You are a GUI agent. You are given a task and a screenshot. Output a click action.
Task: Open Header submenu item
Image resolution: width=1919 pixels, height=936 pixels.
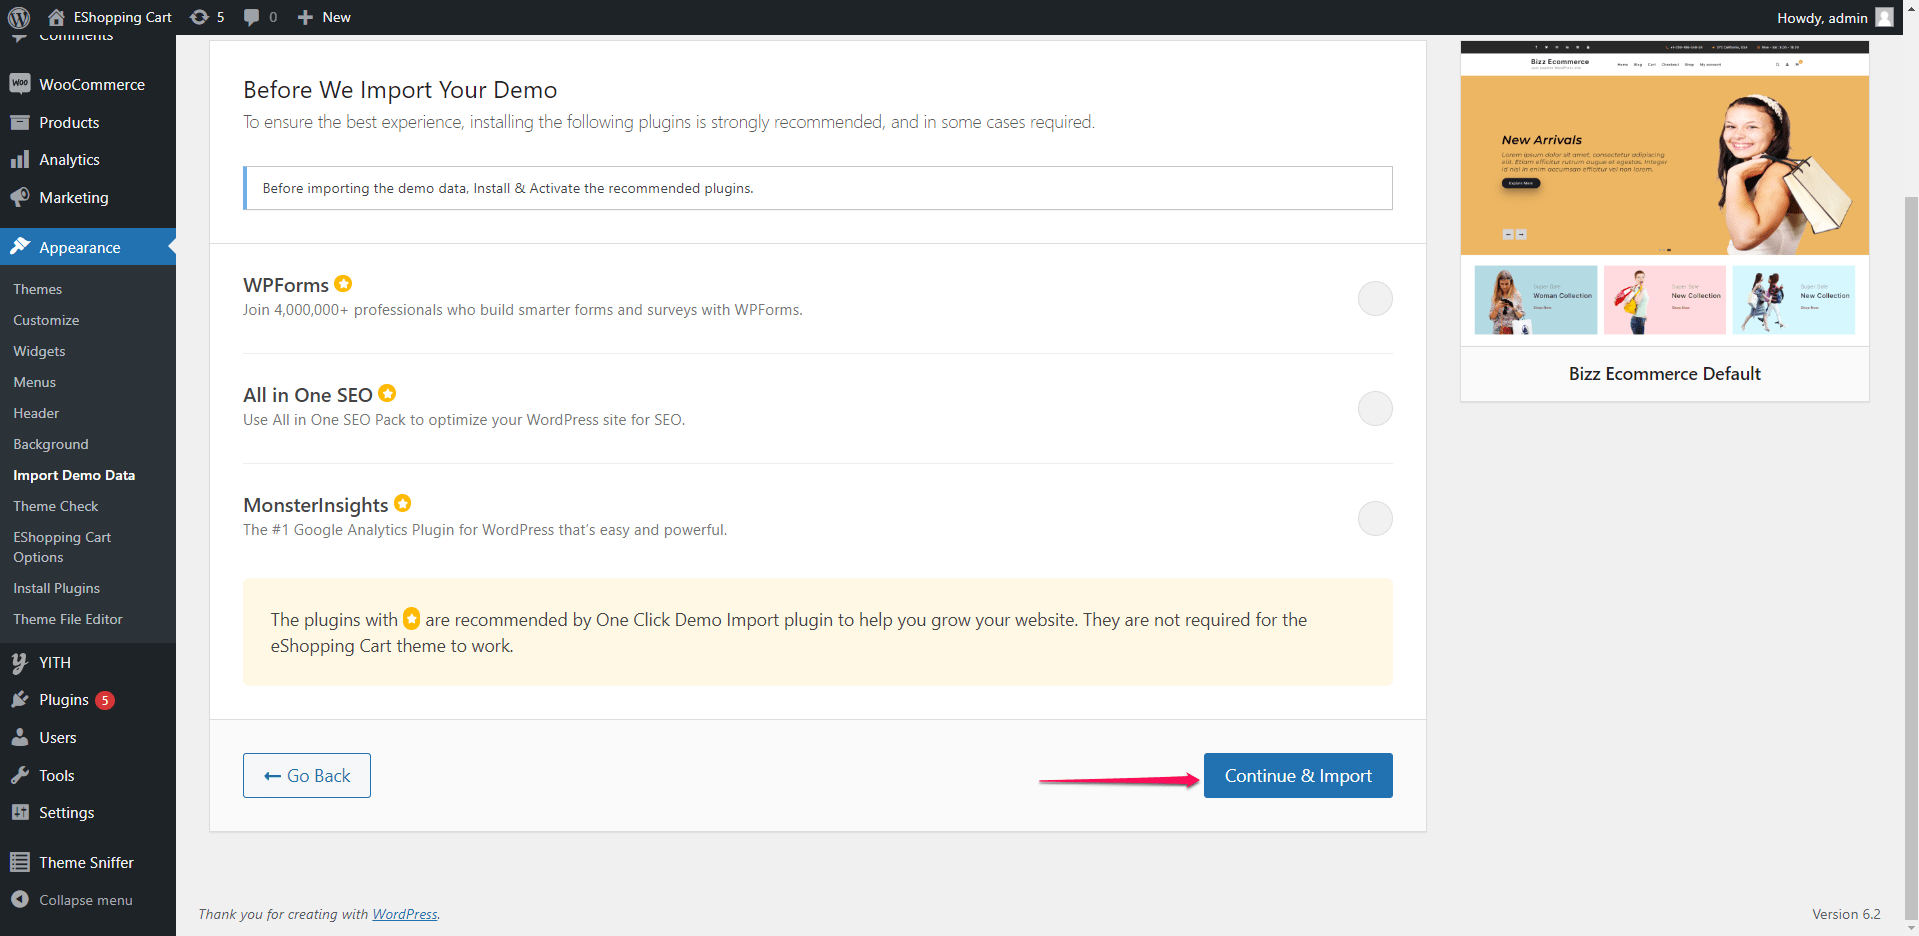click(x=36, y=413)
